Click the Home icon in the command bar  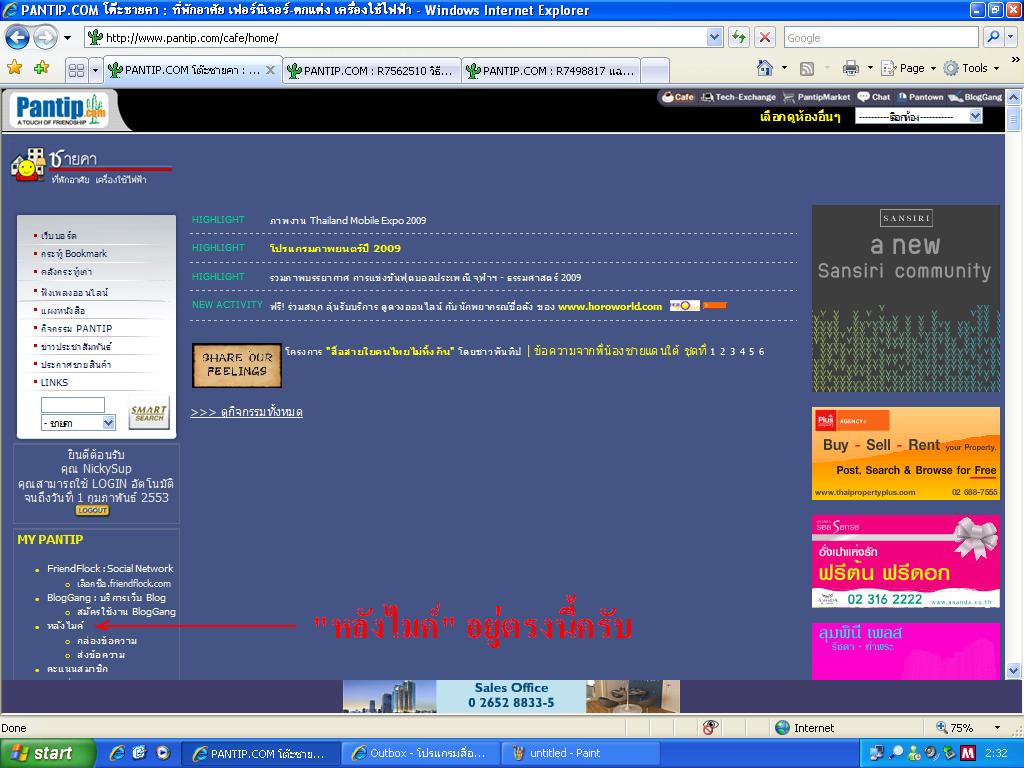click(765, 68)
